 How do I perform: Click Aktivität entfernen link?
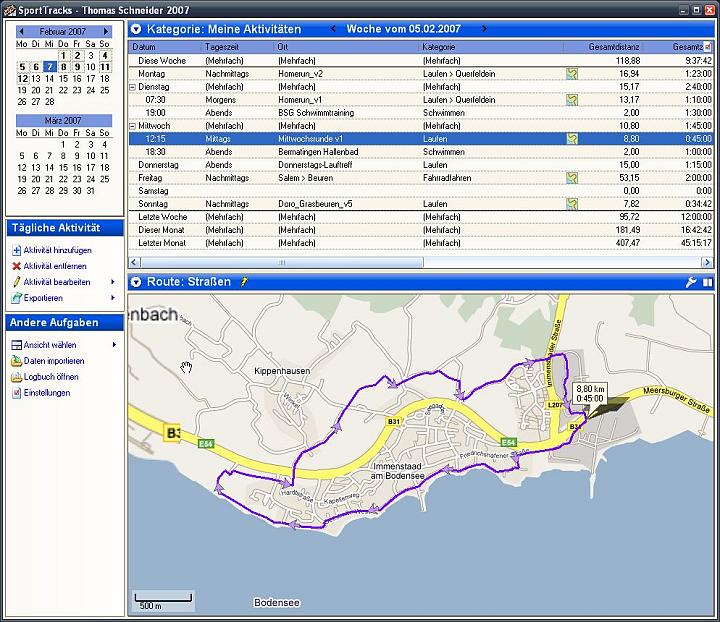55,266
